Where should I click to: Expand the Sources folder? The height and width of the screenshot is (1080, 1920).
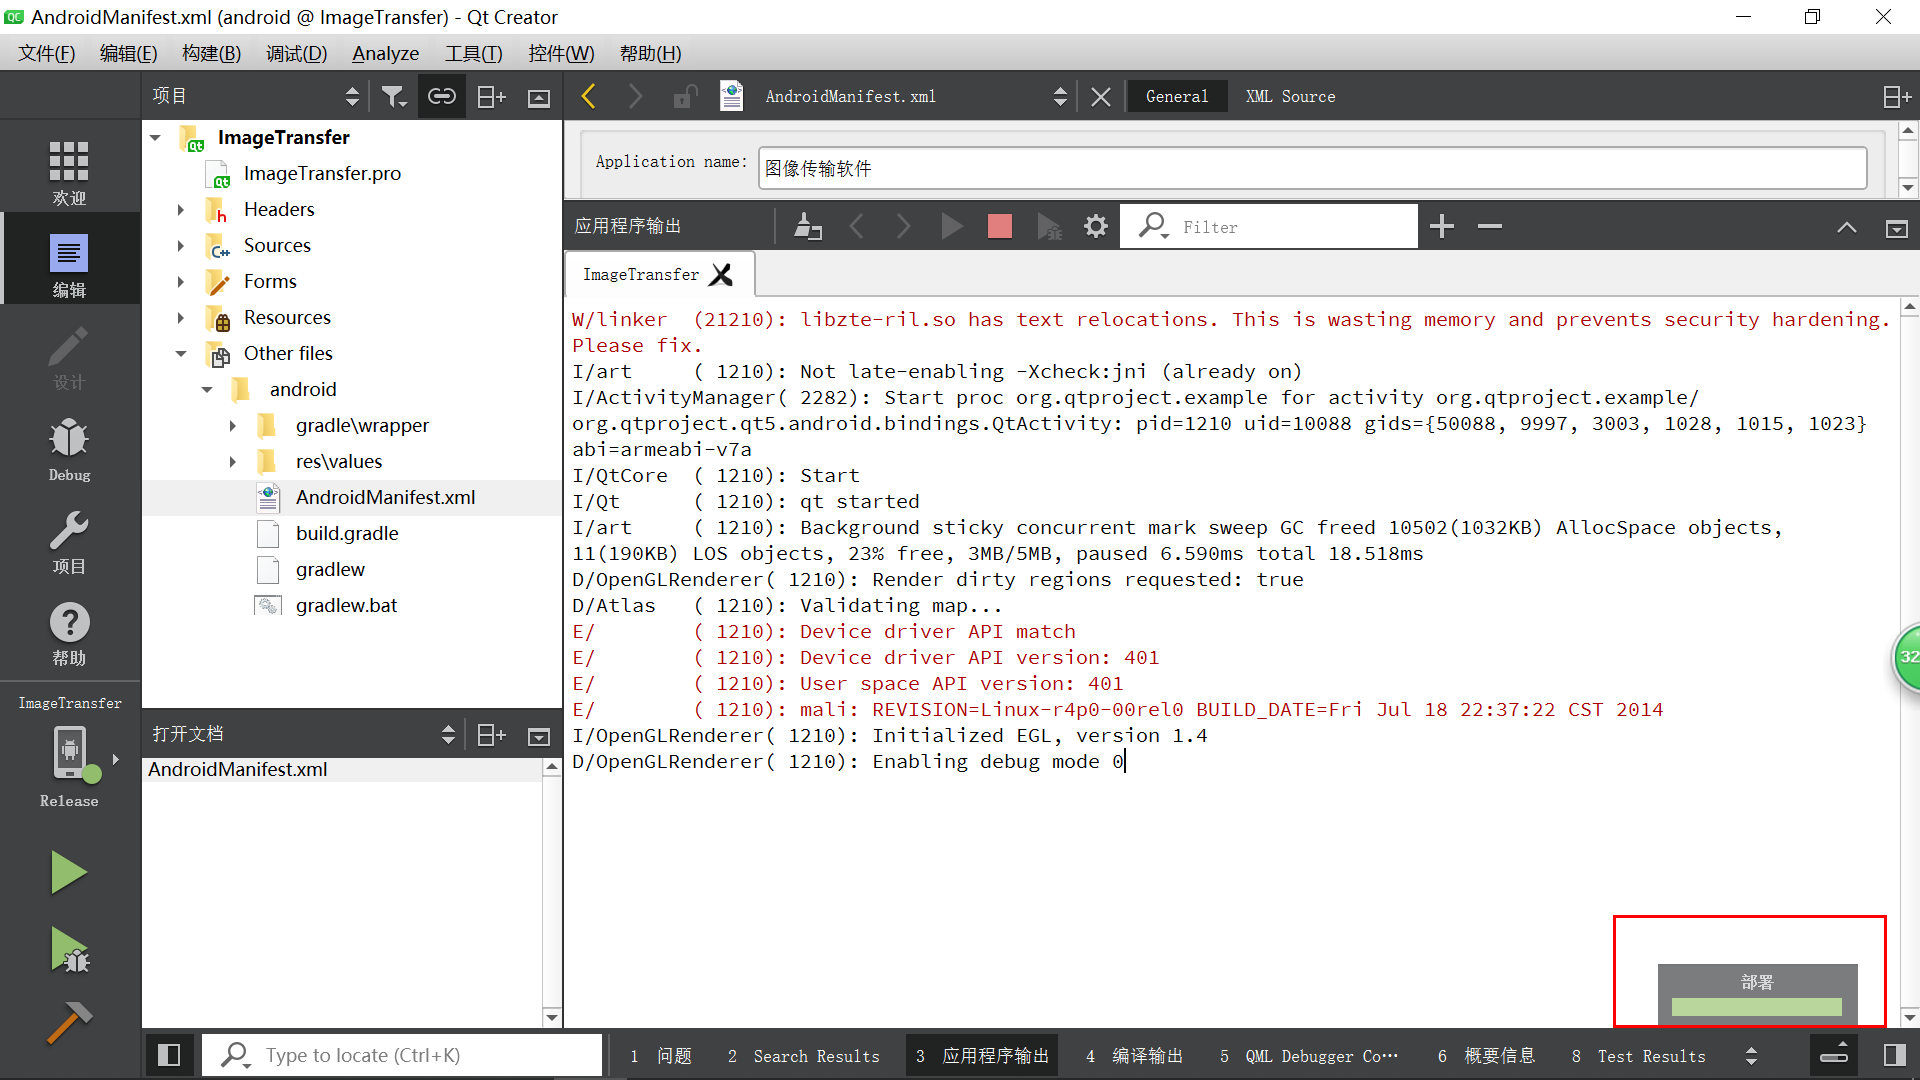click(181, 246)
